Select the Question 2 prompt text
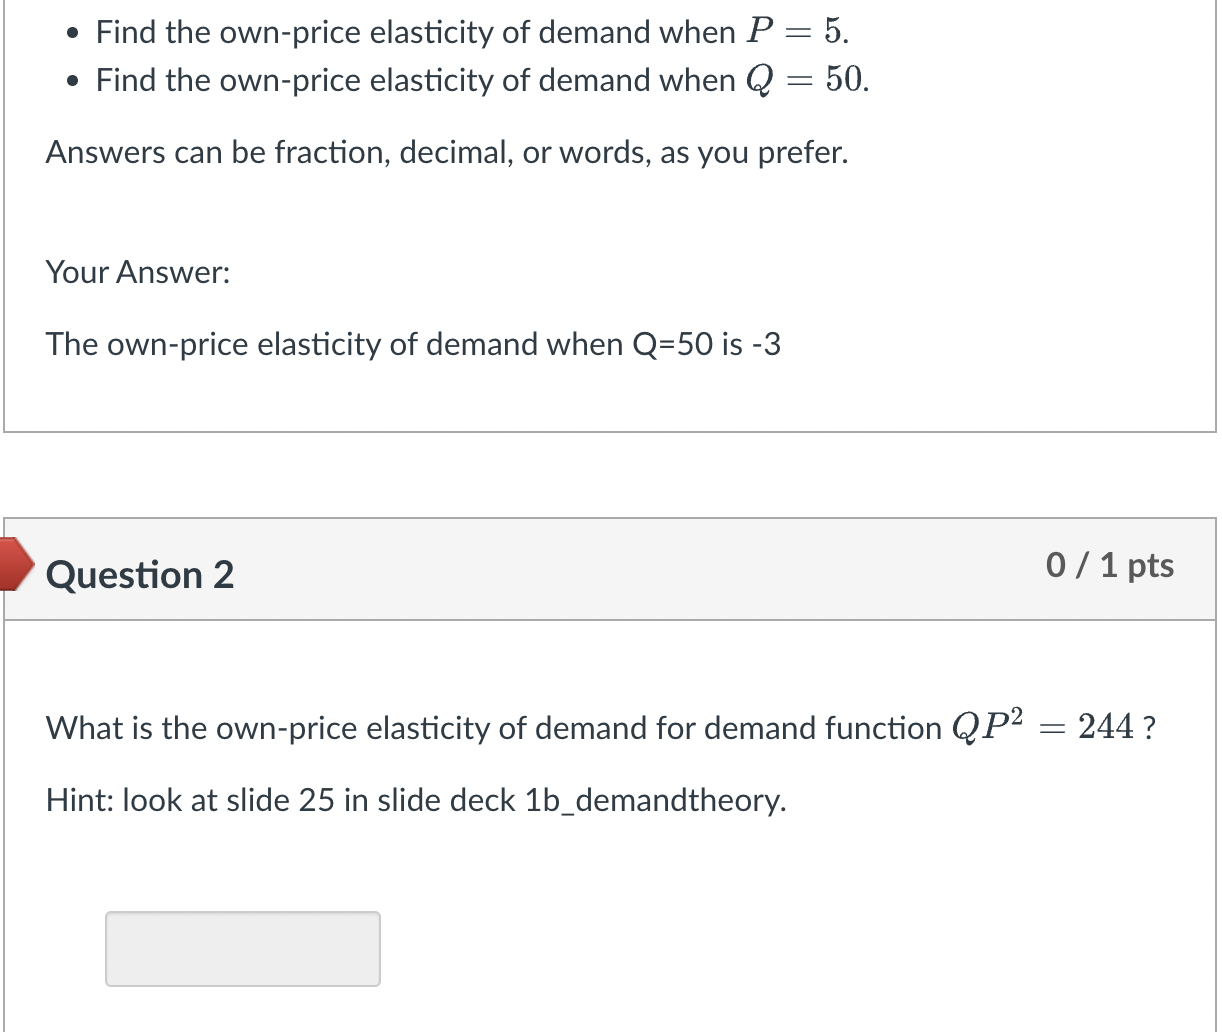This screenshot has height=1032, width=1222. tap(600, 727)
